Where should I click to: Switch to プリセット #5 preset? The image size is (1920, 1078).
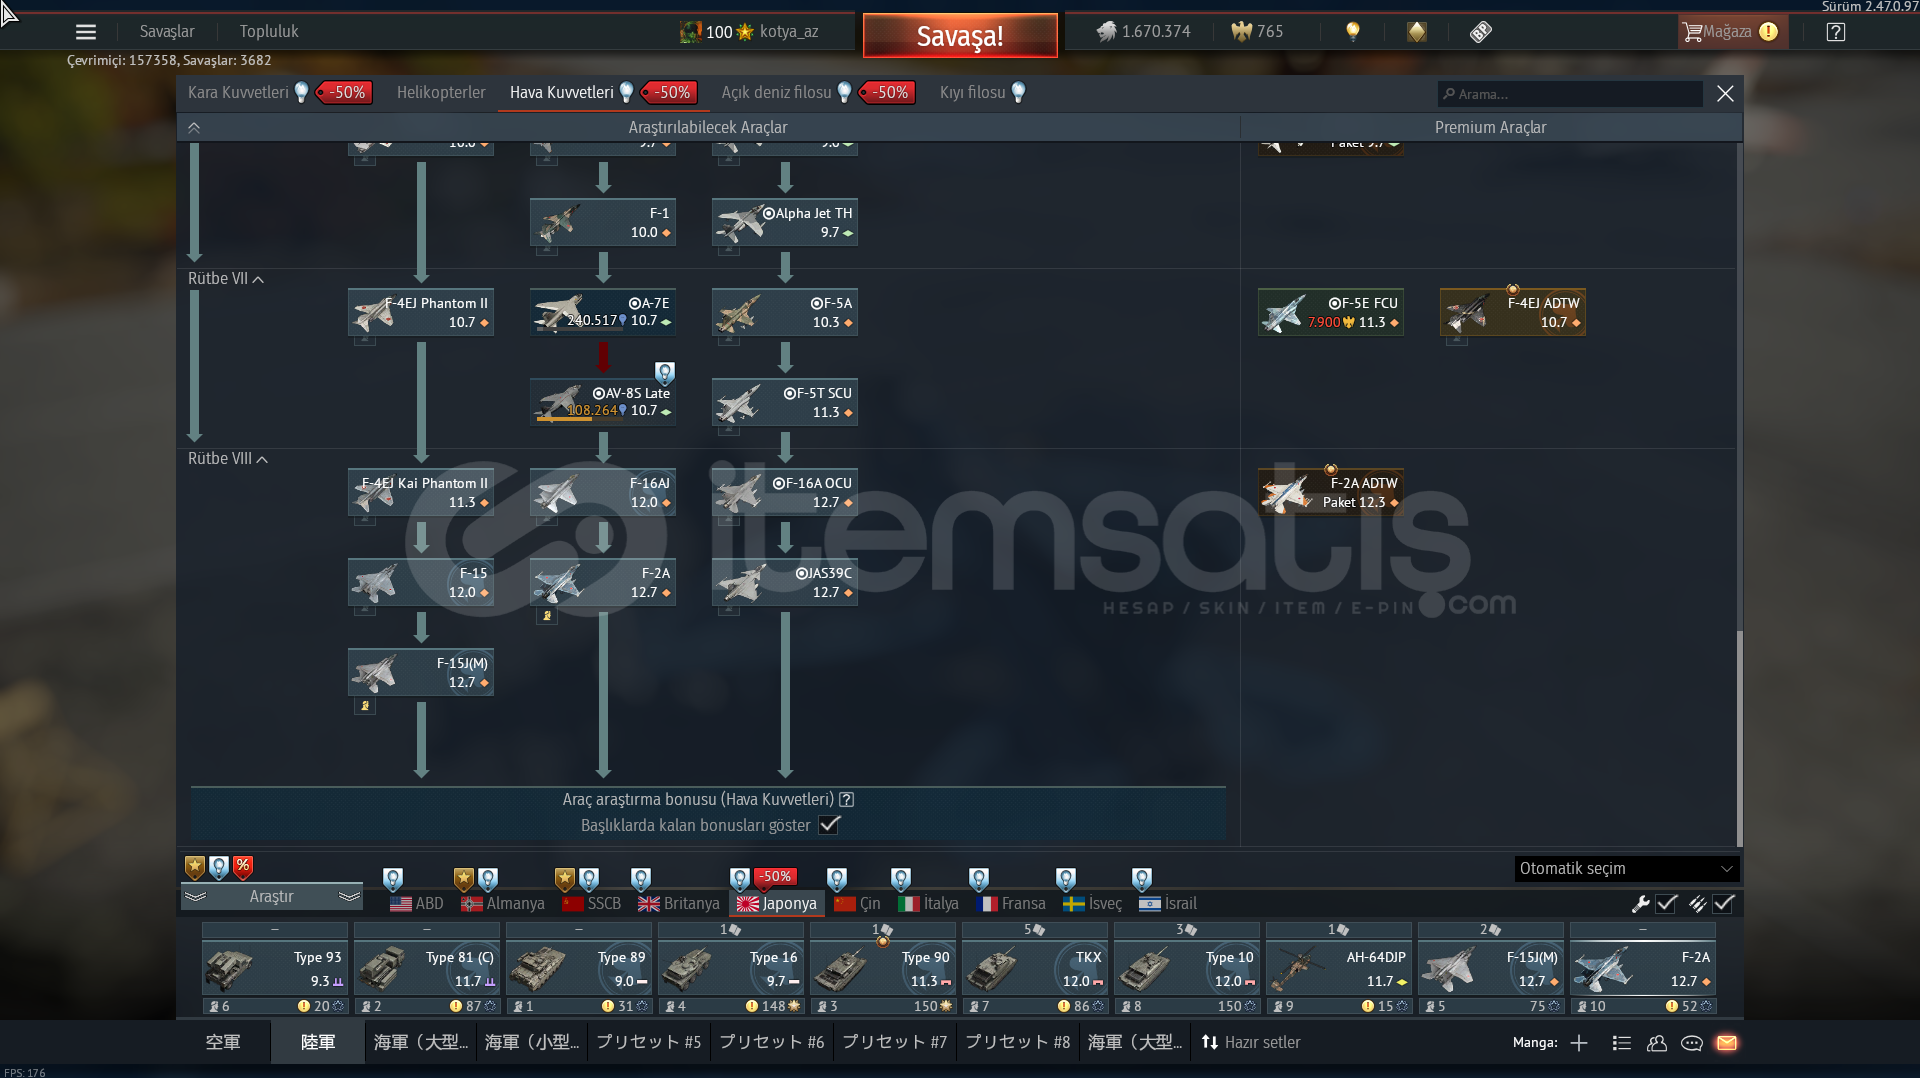649,1042
